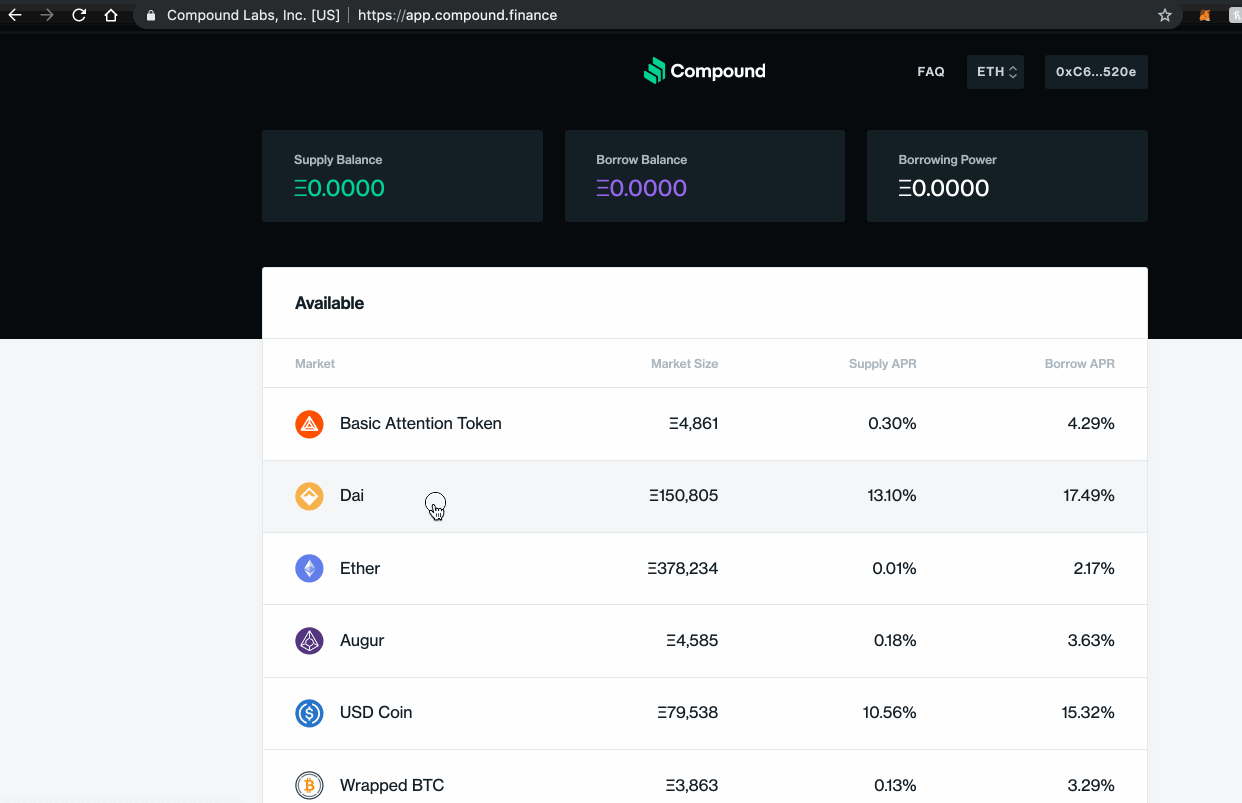
Task: Click Augur borrow APR 3.63%
Action: pyautogui.click(x=1091, y=641)
